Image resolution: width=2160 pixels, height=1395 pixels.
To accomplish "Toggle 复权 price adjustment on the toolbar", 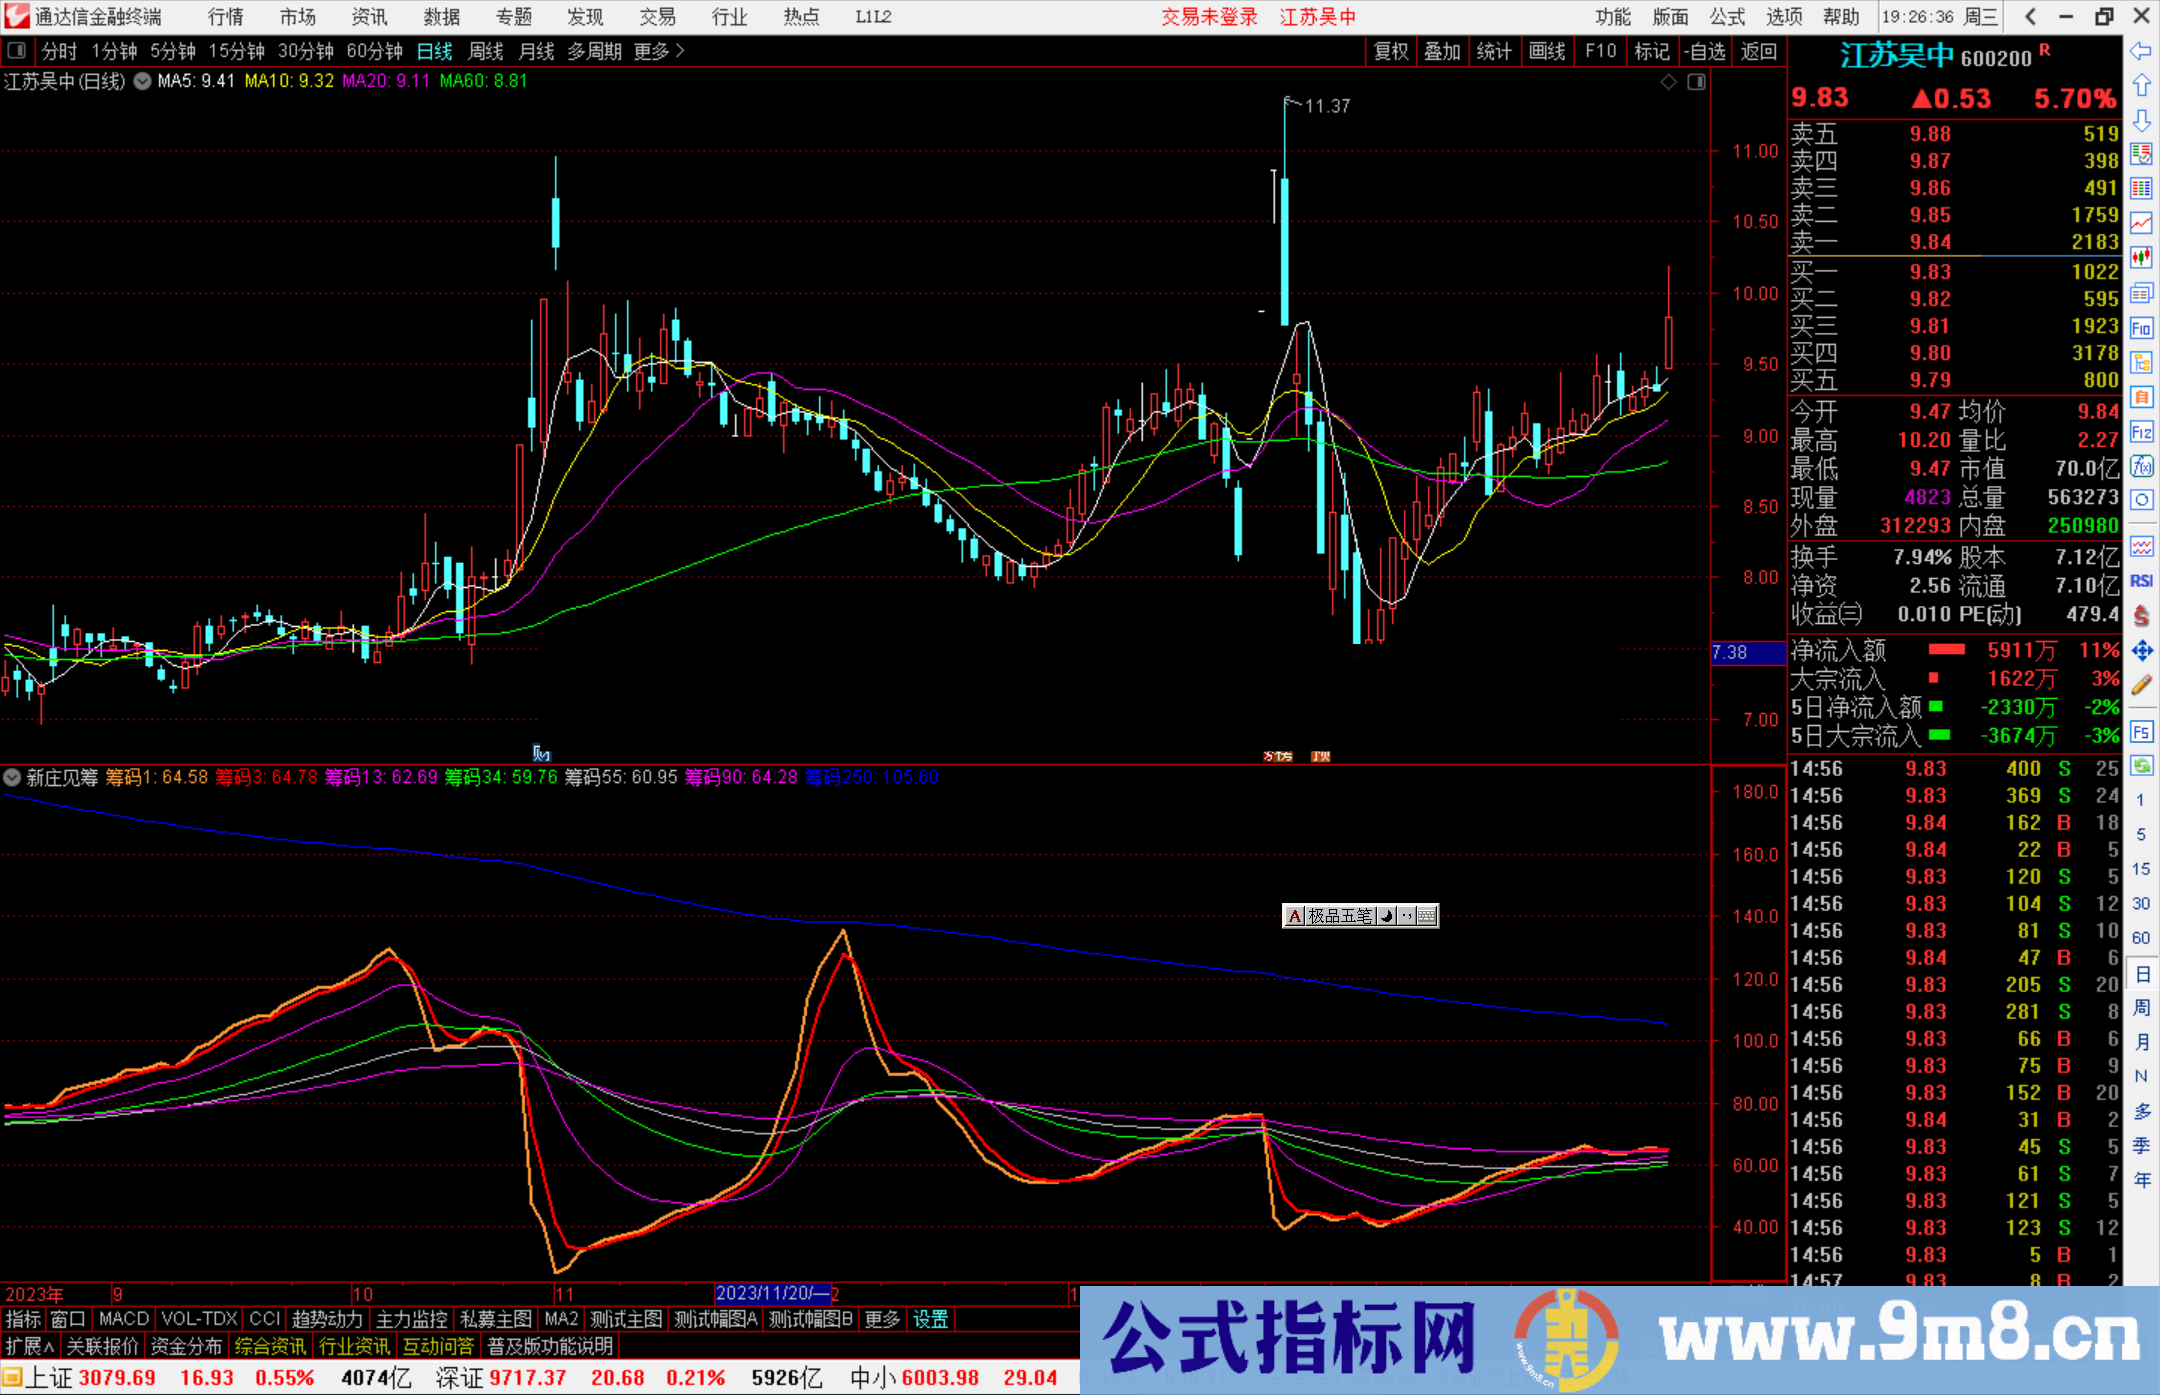I will click(1392, 51).
